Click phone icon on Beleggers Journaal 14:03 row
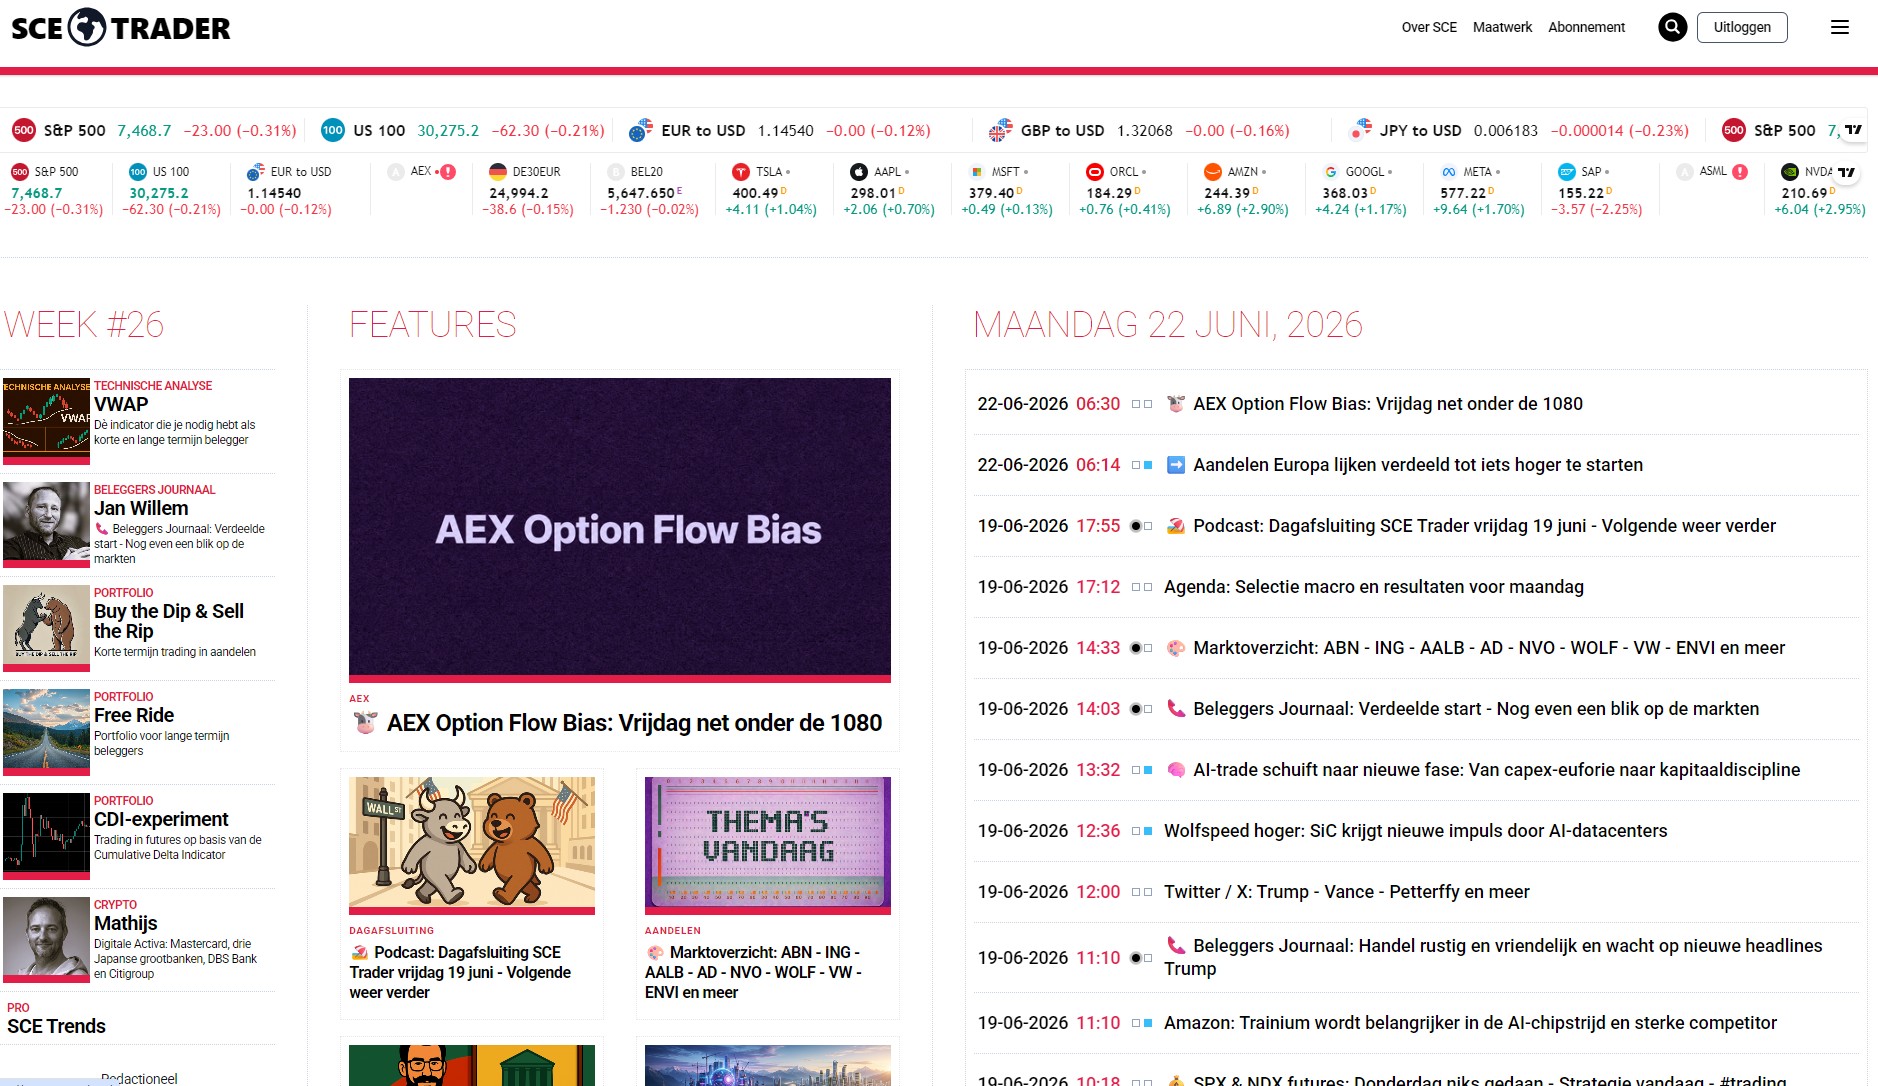Viewport: 1878px width, 1086px height. click(x=1176, y=709)
